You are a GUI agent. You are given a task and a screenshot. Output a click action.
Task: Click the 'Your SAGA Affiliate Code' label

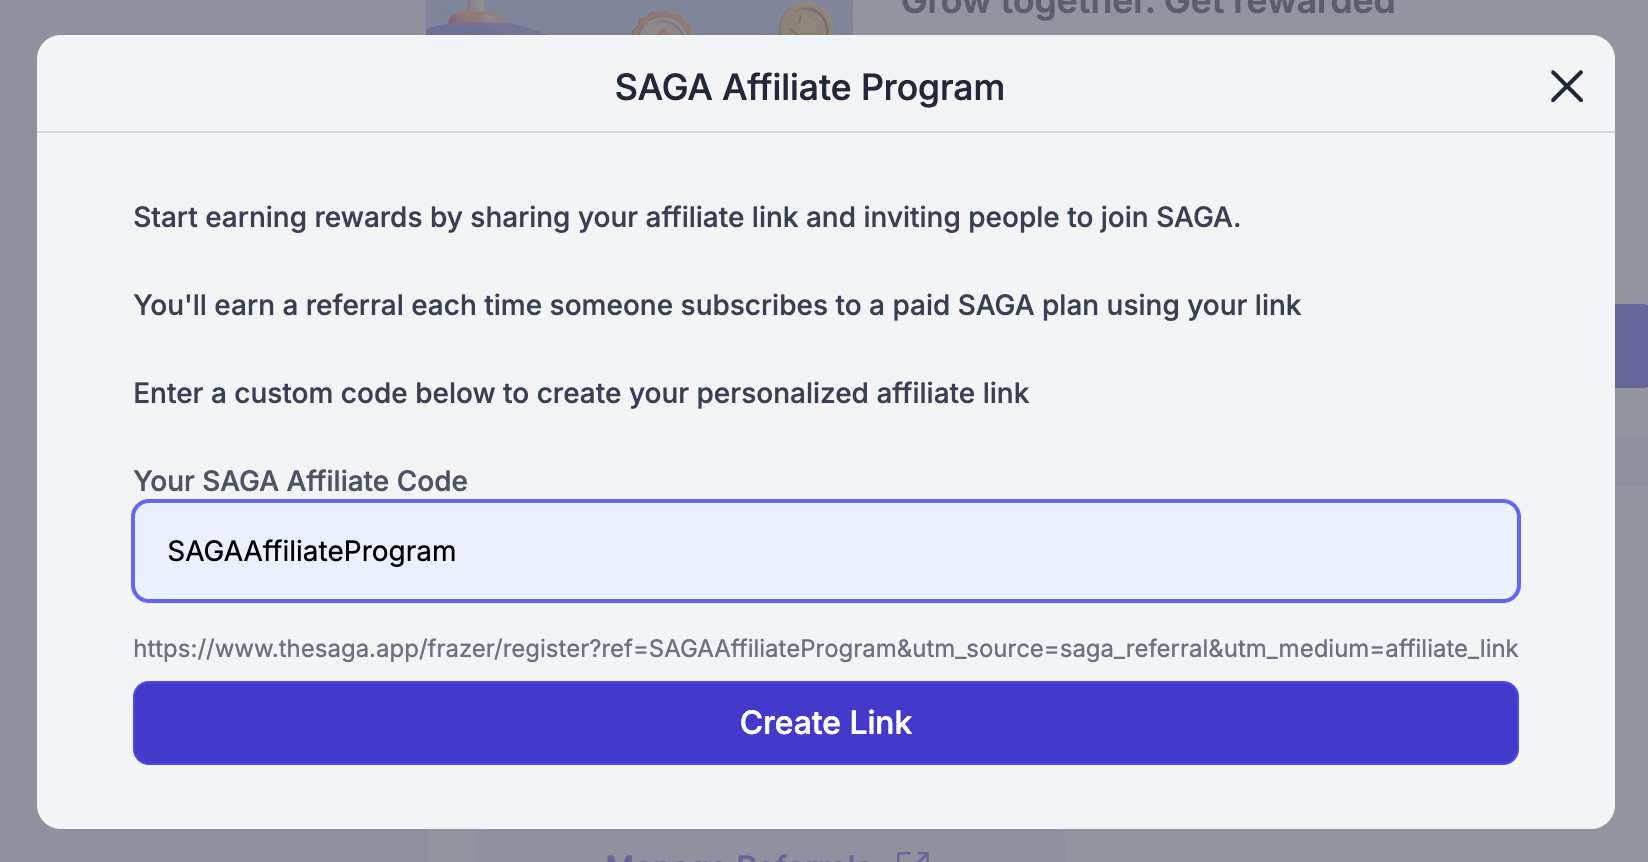(300, 481)
